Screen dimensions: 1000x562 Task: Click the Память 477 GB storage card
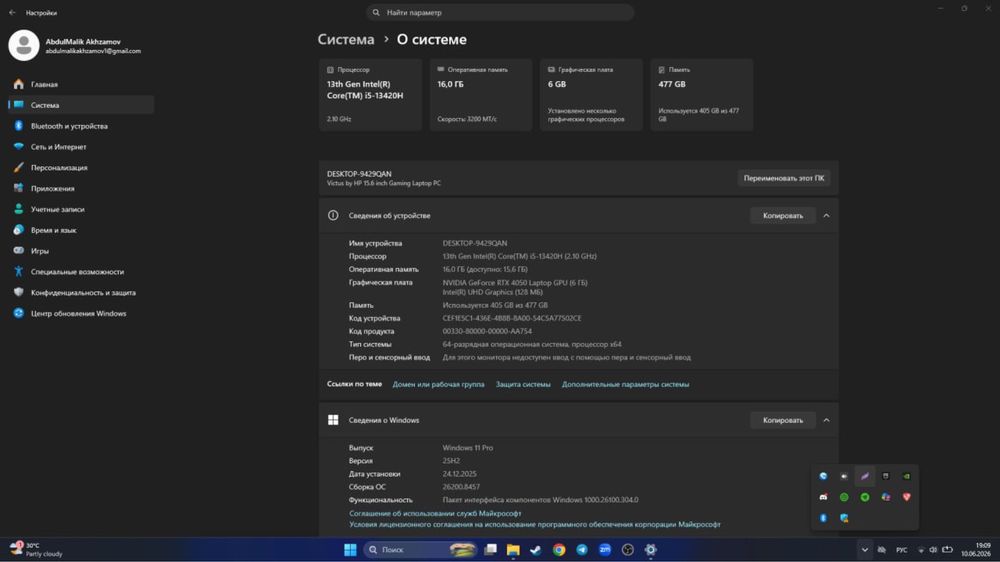(702, 94)
